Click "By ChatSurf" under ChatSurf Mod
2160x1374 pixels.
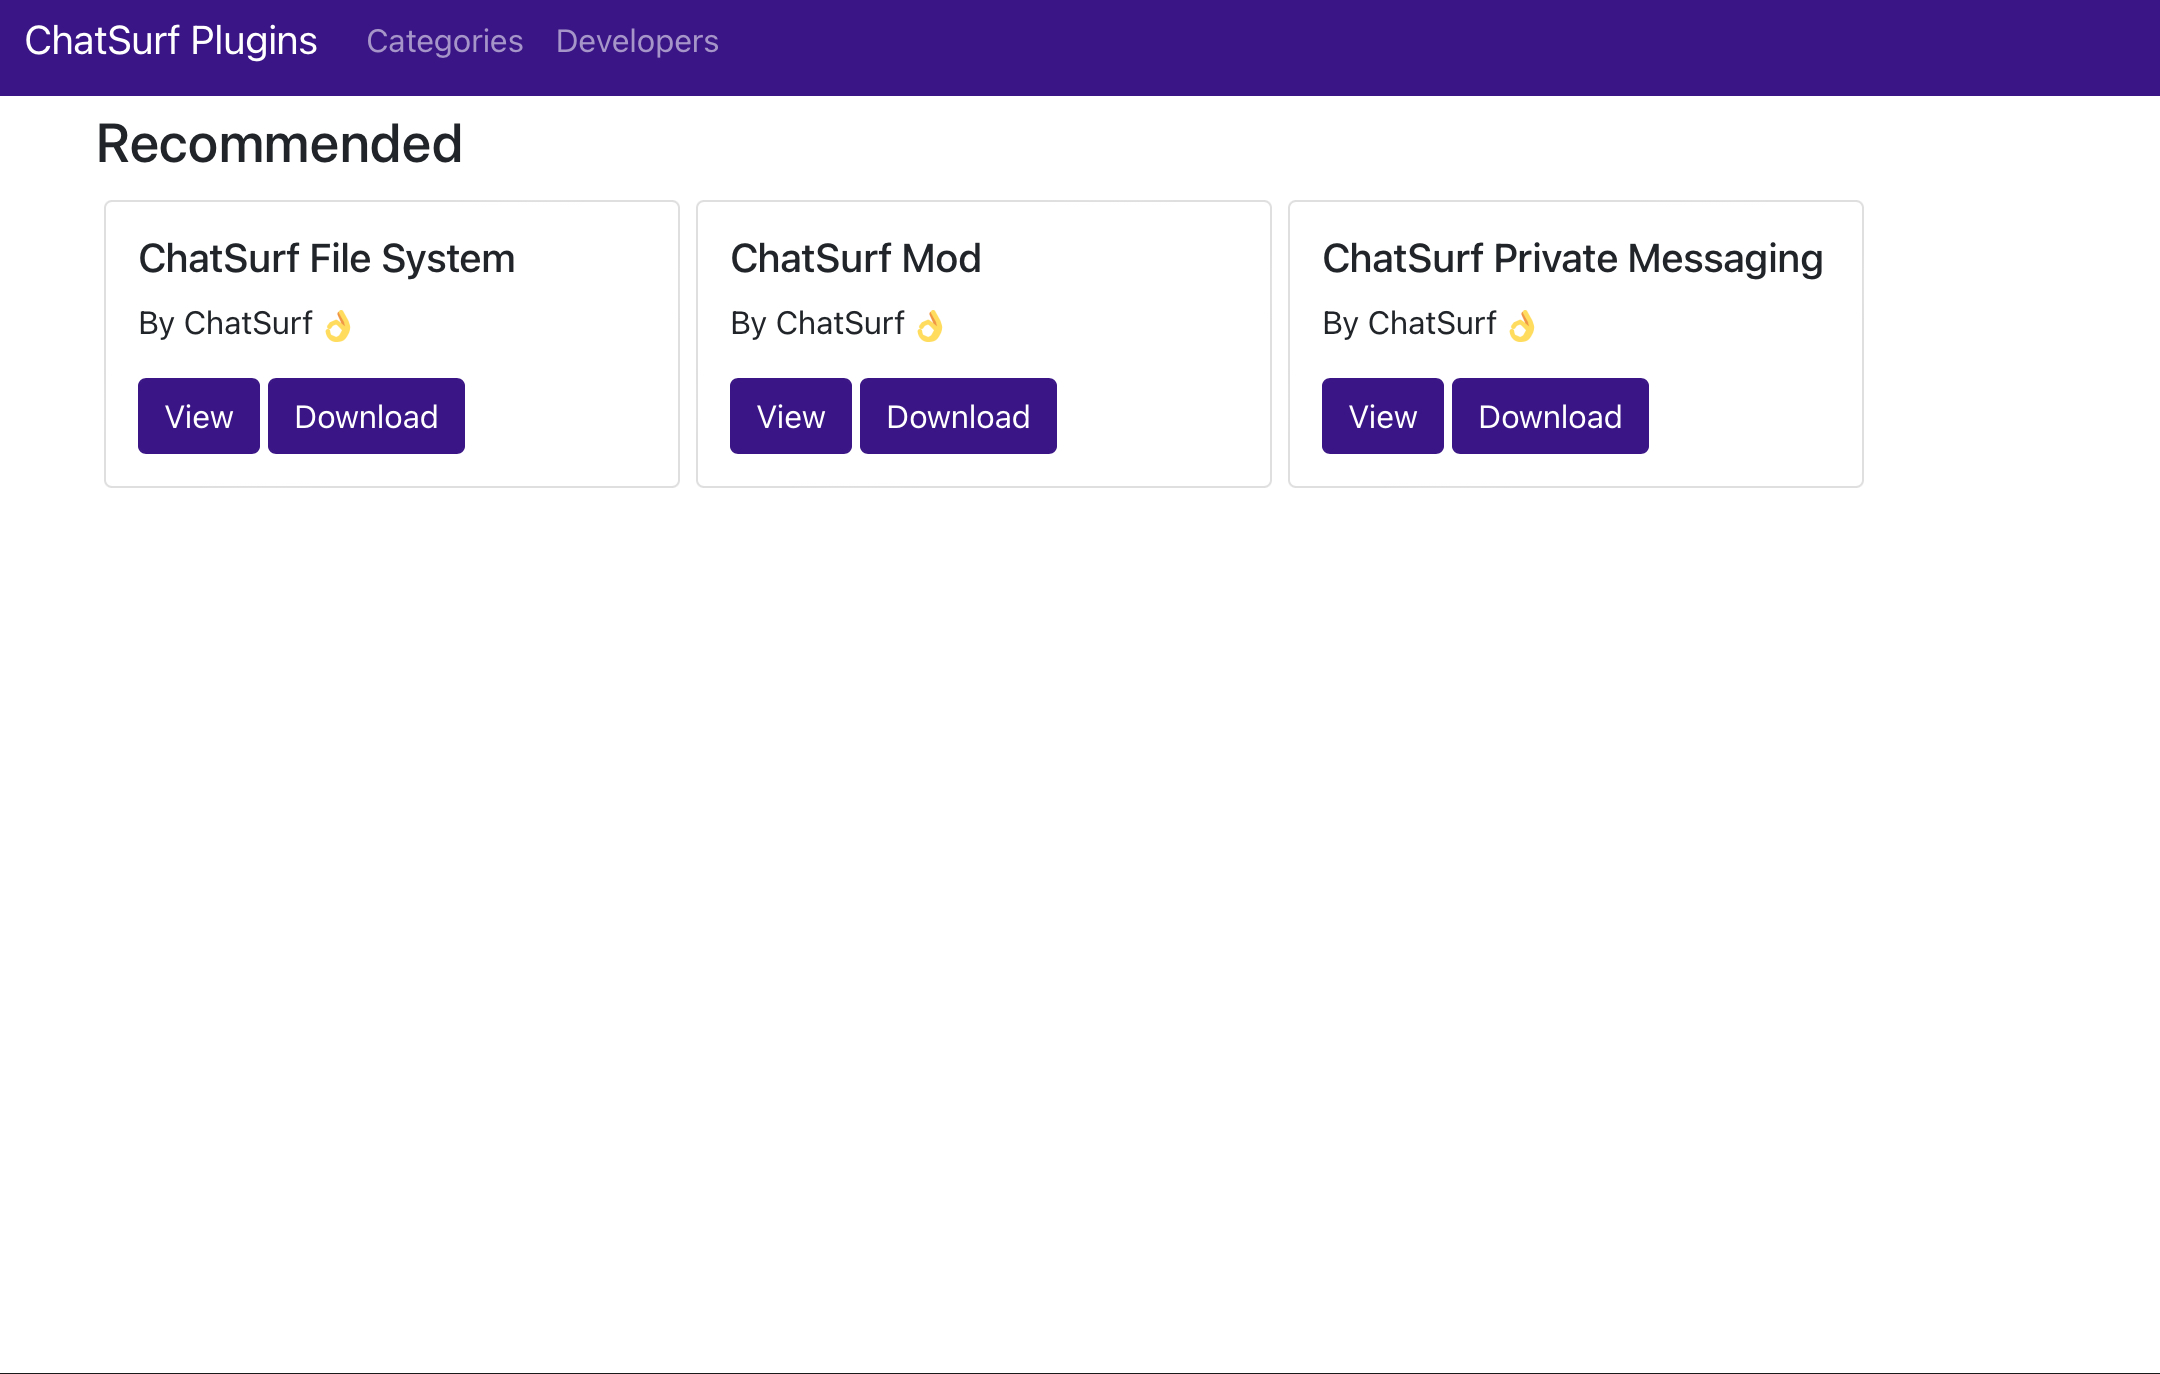coord(818,323)
